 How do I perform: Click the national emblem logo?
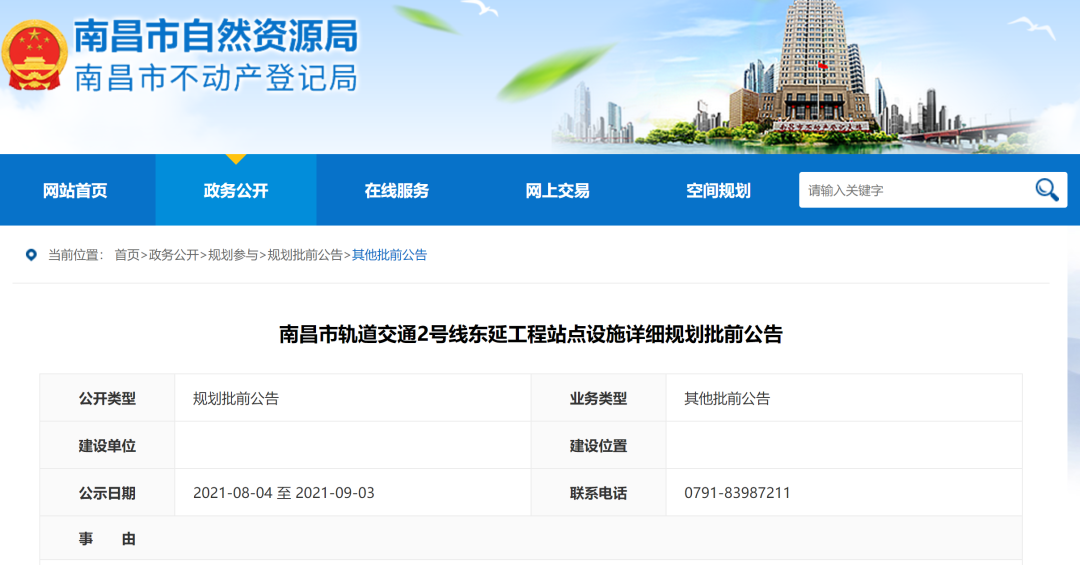point(34,56)
